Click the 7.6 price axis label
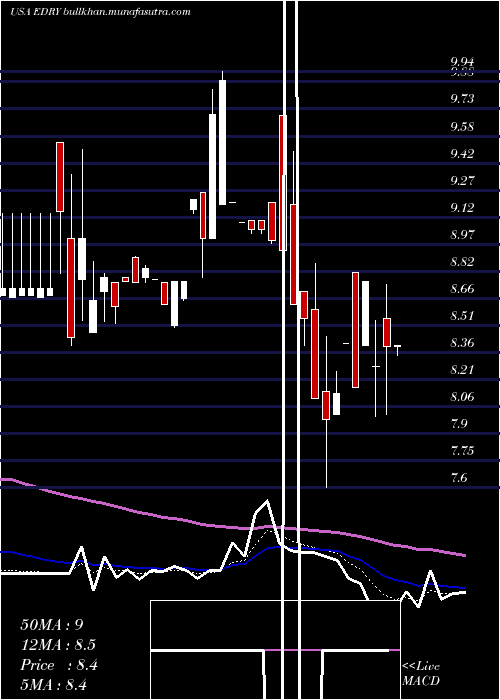 pos(458,478)
